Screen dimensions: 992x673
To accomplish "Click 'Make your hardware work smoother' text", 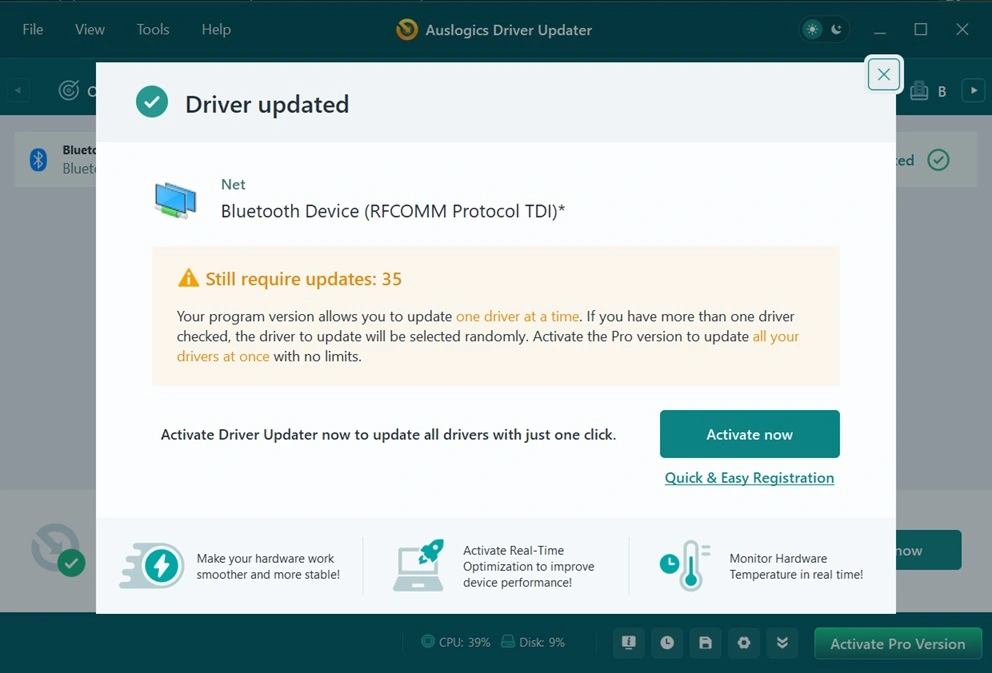I will (268, 566).
